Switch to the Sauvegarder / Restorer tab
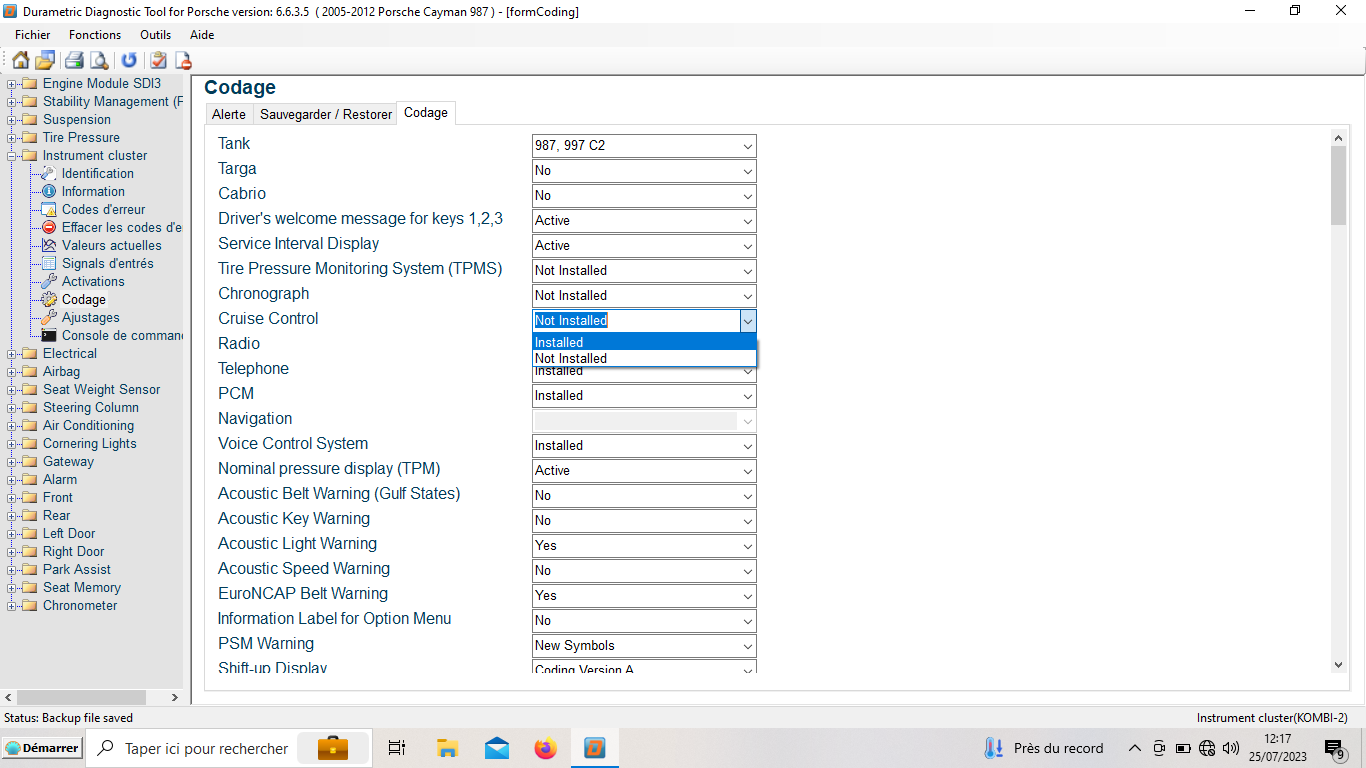This screenshot has width=1366, height=768. click(x=326, y=114)
